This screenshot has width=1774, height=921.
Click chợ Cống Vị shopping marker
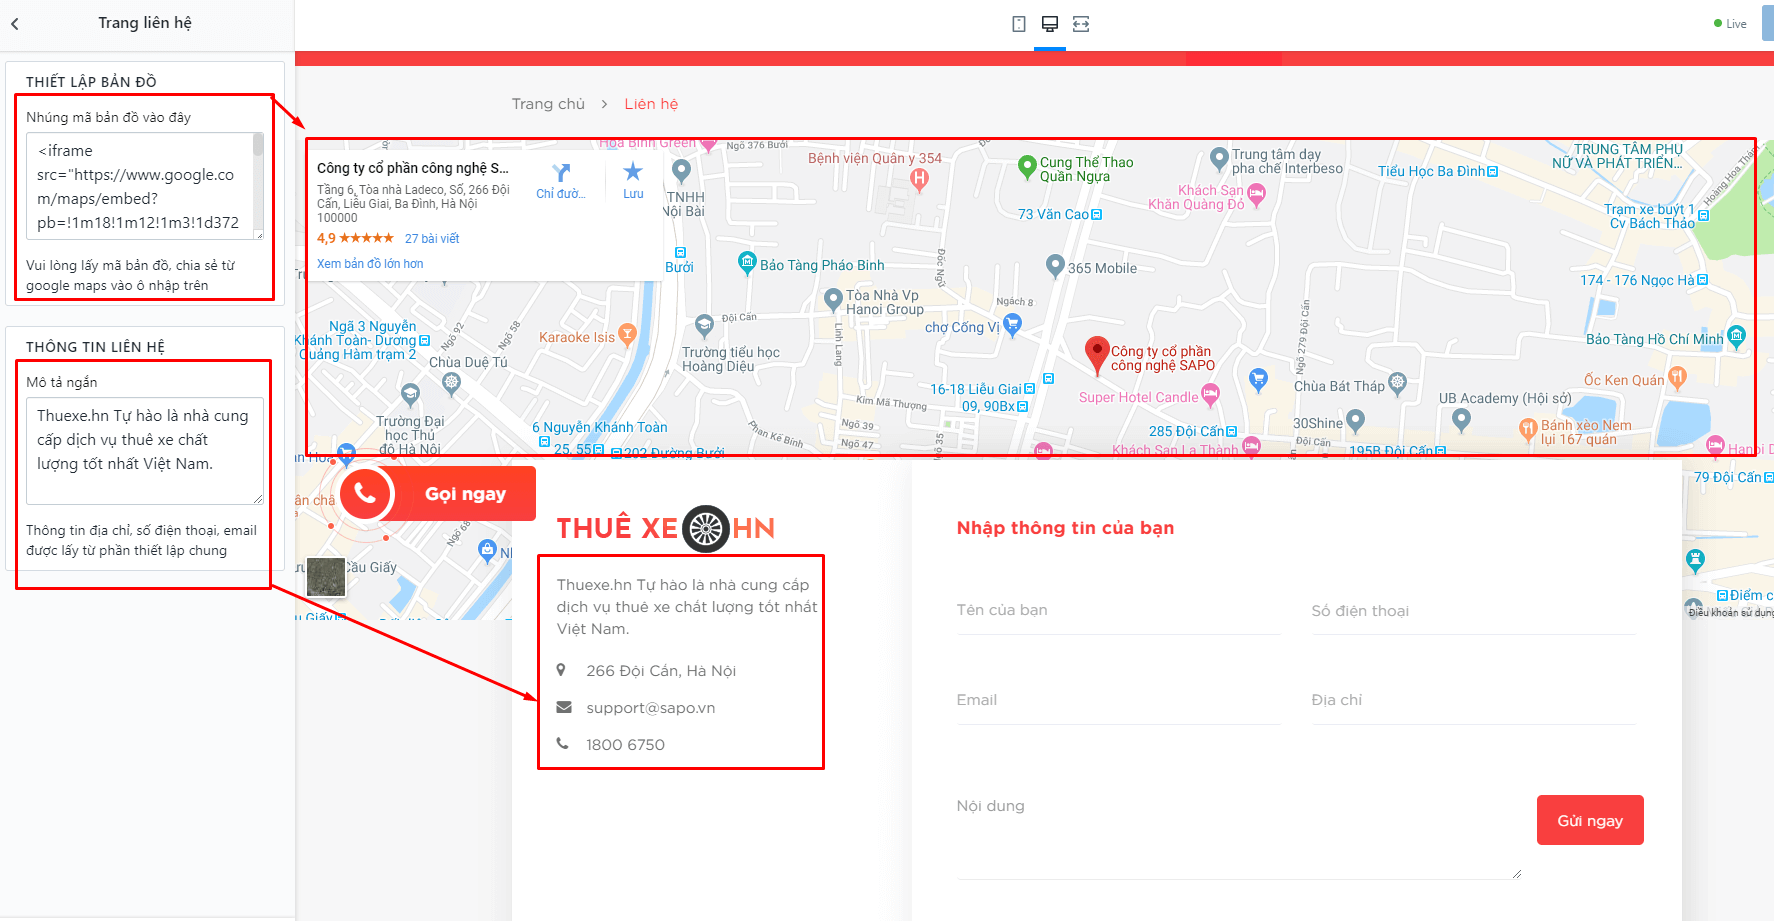[1012, 325]
